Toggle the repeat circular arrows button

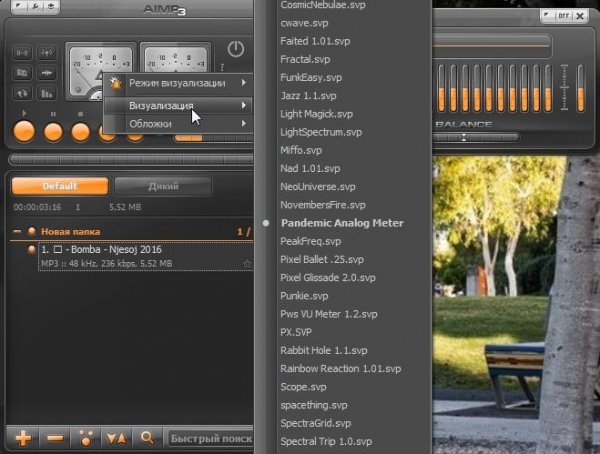tap(22, 93)
